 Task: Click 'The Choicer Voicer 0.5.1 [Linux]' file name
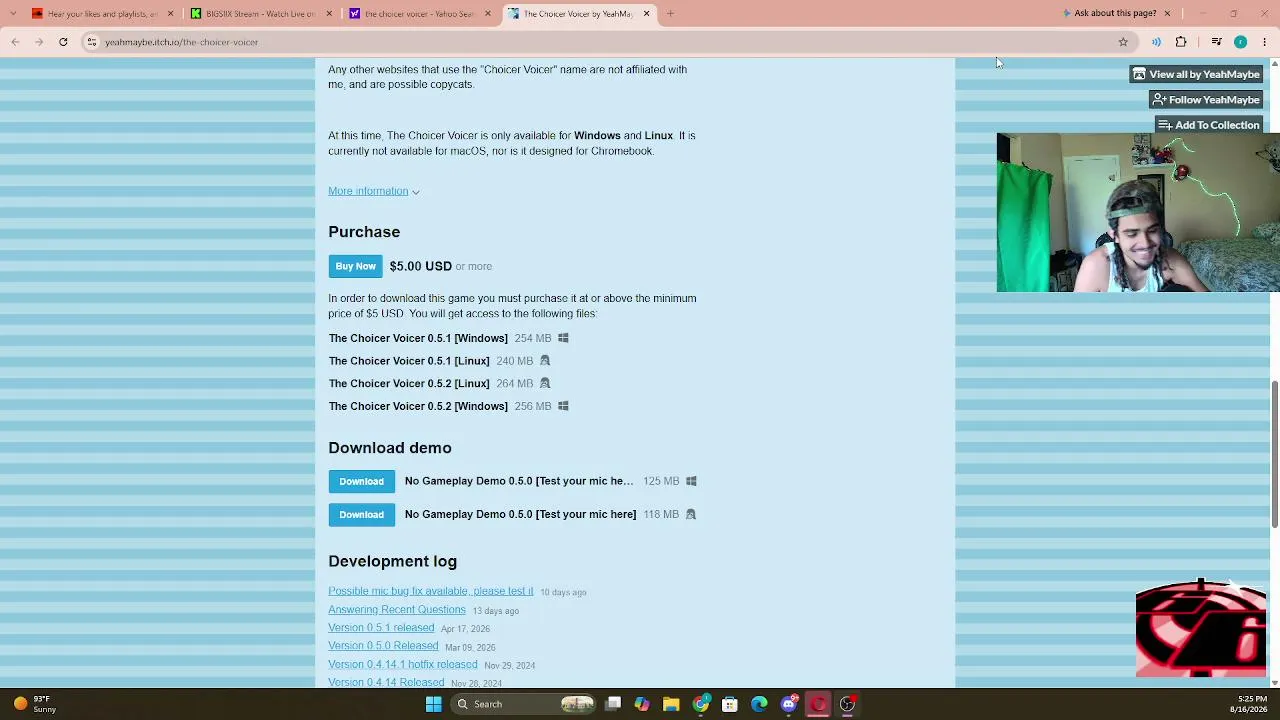pyautogui.click(x=409, y=361)
